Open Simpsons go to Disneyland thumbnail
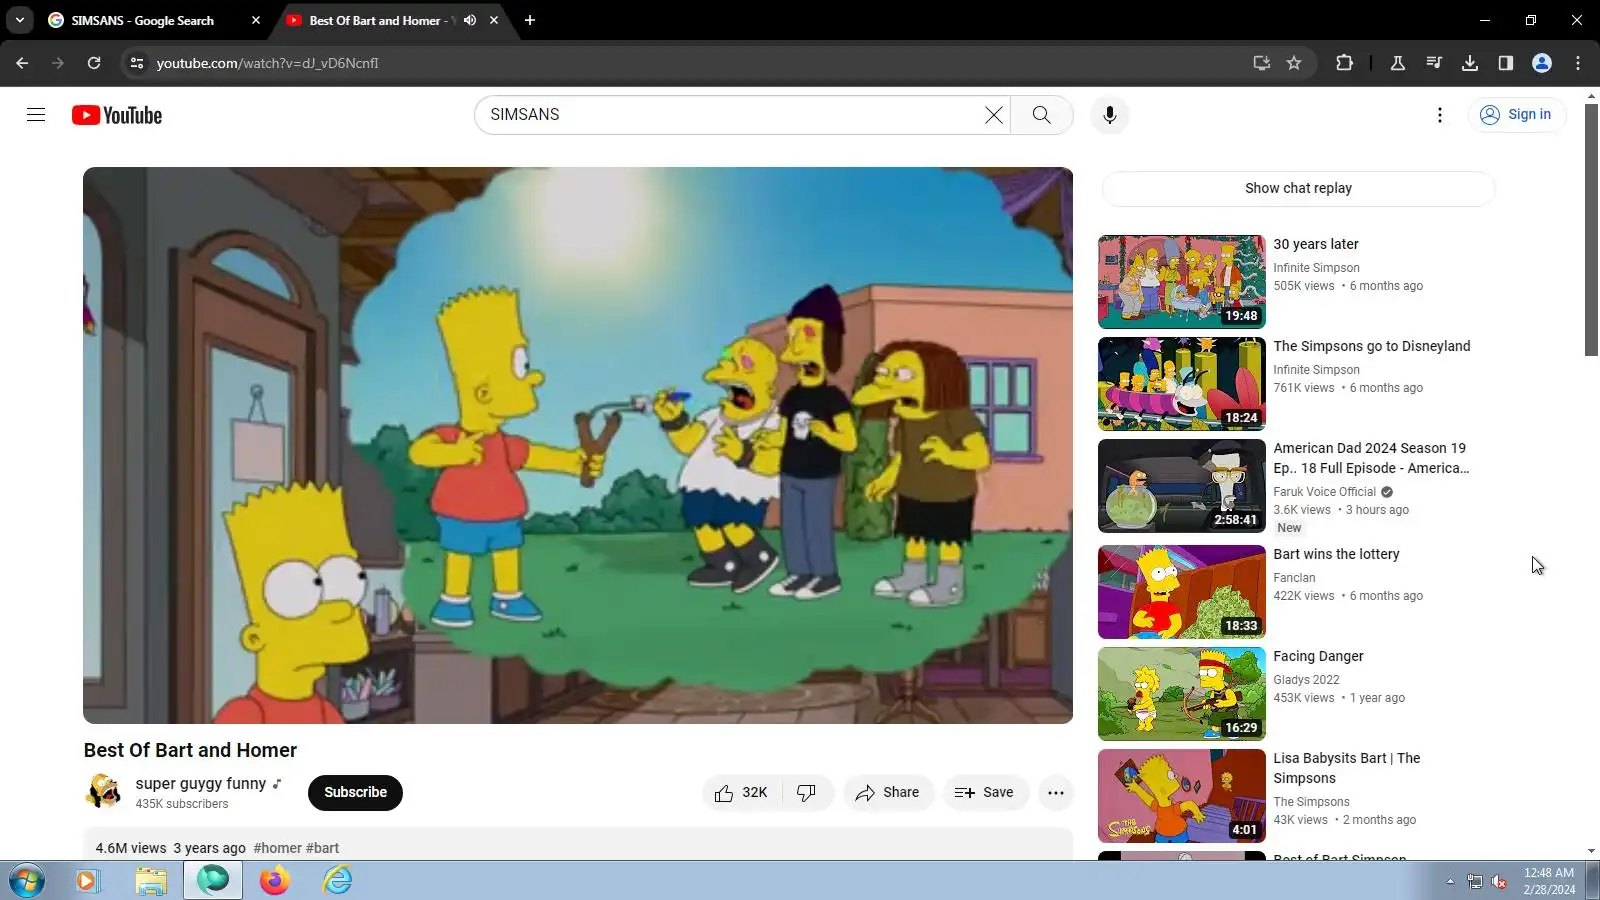This screenshot has width=1600, height=900. point(1182,384)
